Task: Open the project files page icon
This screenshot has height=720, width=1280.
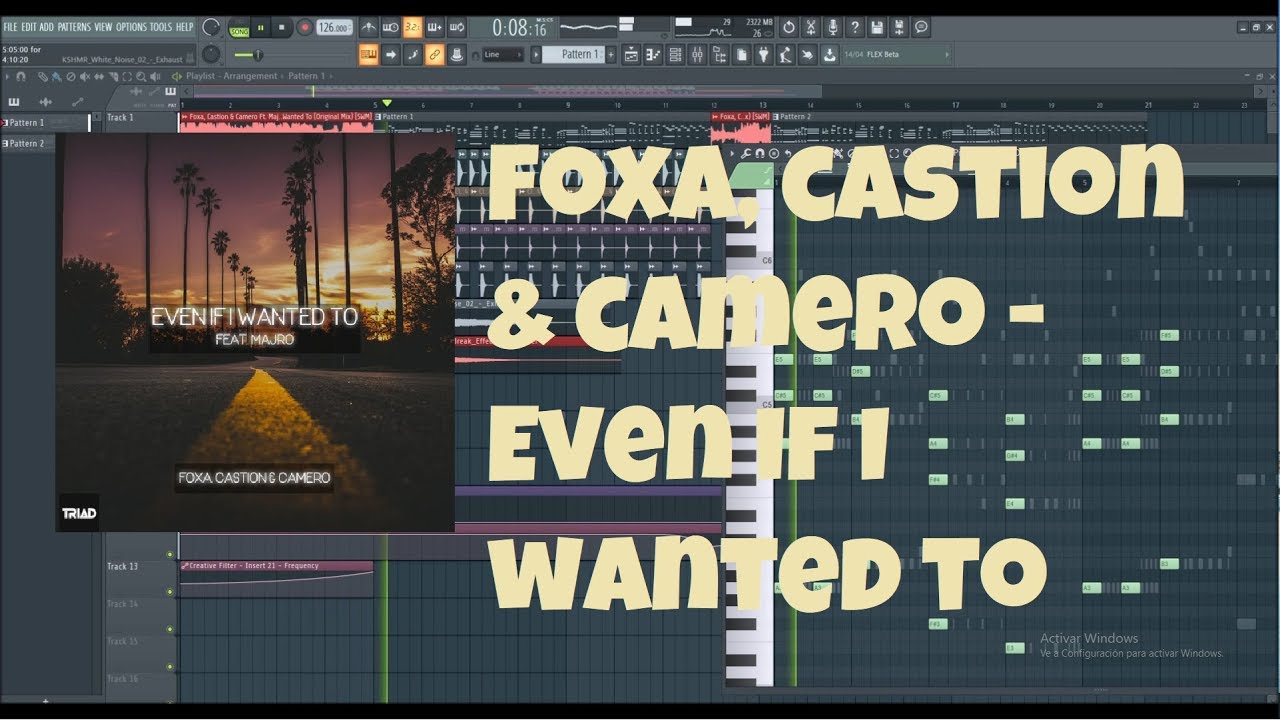Action: pyautogui.click(x=742, y=55)
